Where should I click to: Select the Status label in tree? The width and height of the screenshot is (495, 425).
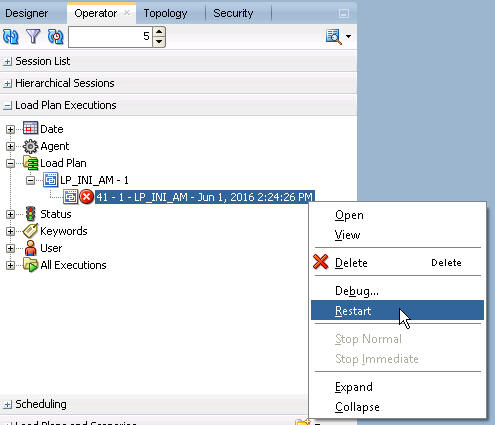click(x=56, y=214)
